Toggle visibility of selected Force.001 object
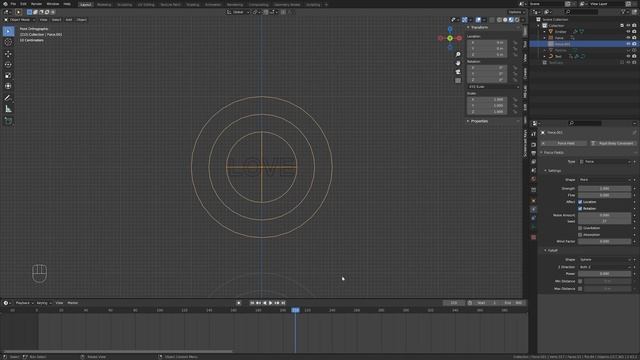The width and height of the screenshot is (640, 360). coord(628,44)
